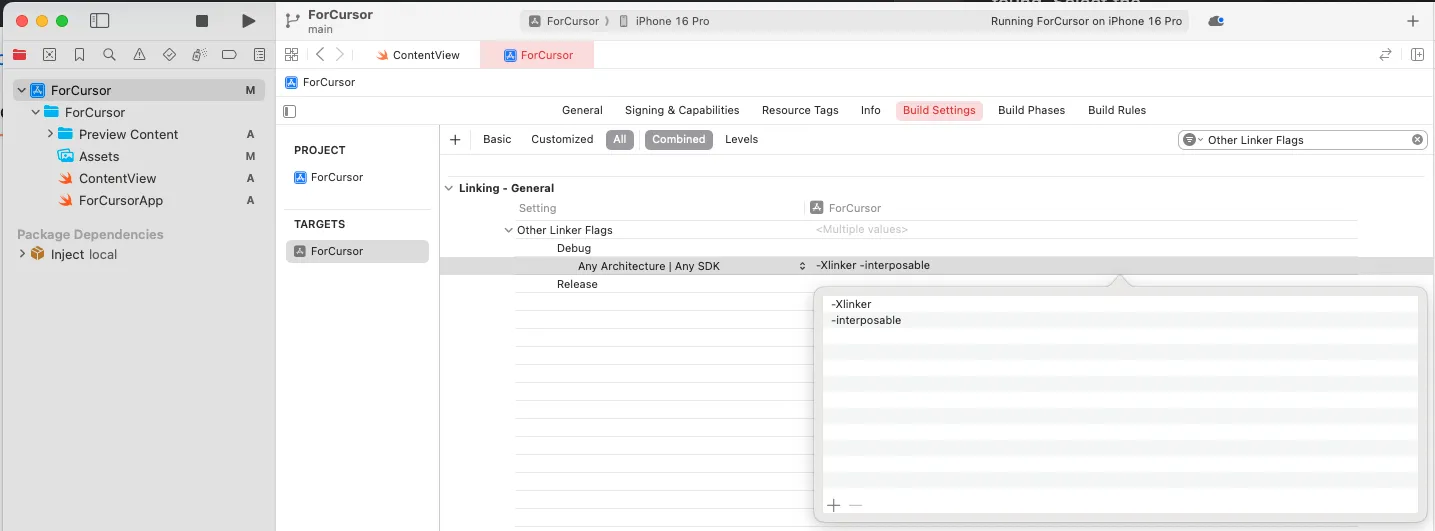The width and height of the screenshot is (1435, 531).
Task: Select the Basic settings filter
Action: click(497, 140)
